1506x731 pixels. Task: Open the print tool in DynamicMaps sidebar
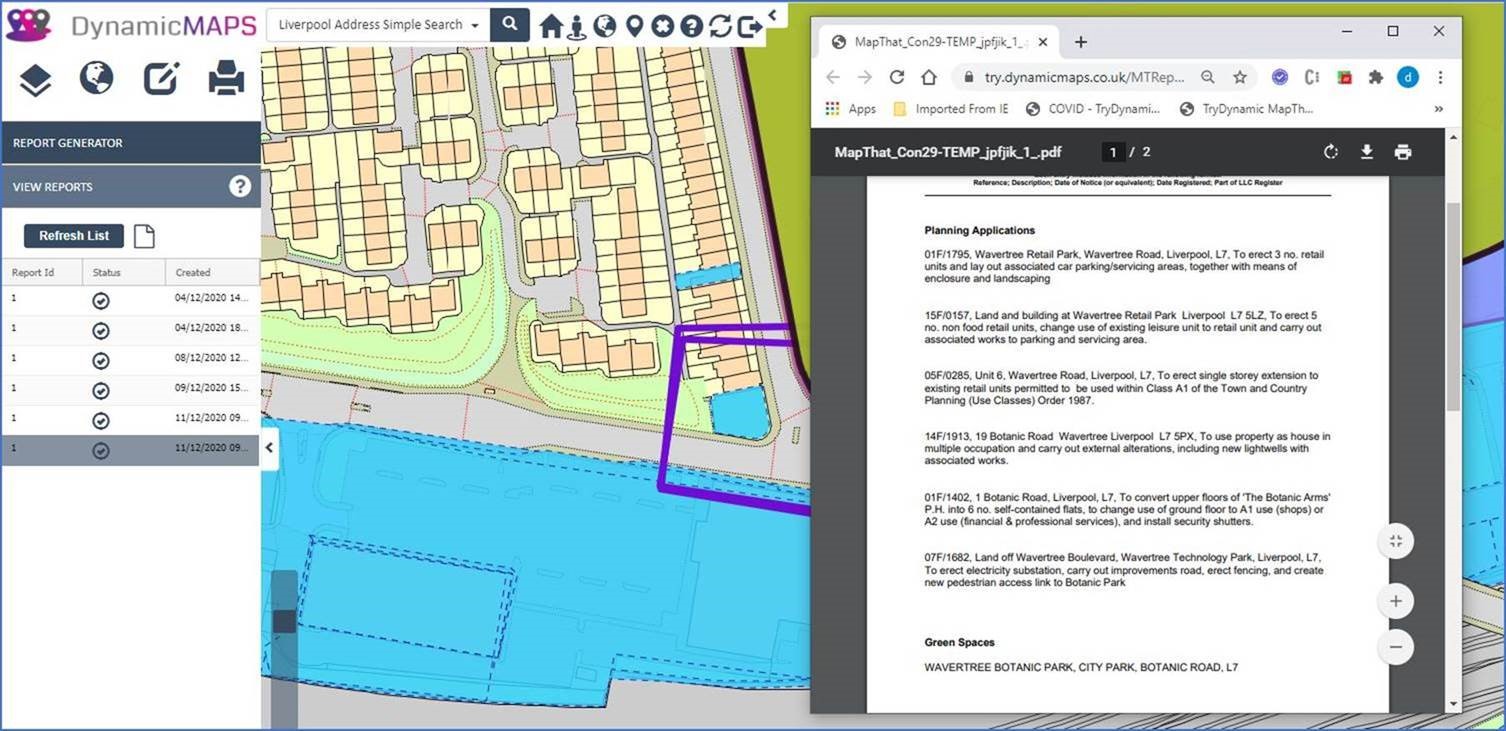point(226,78)
